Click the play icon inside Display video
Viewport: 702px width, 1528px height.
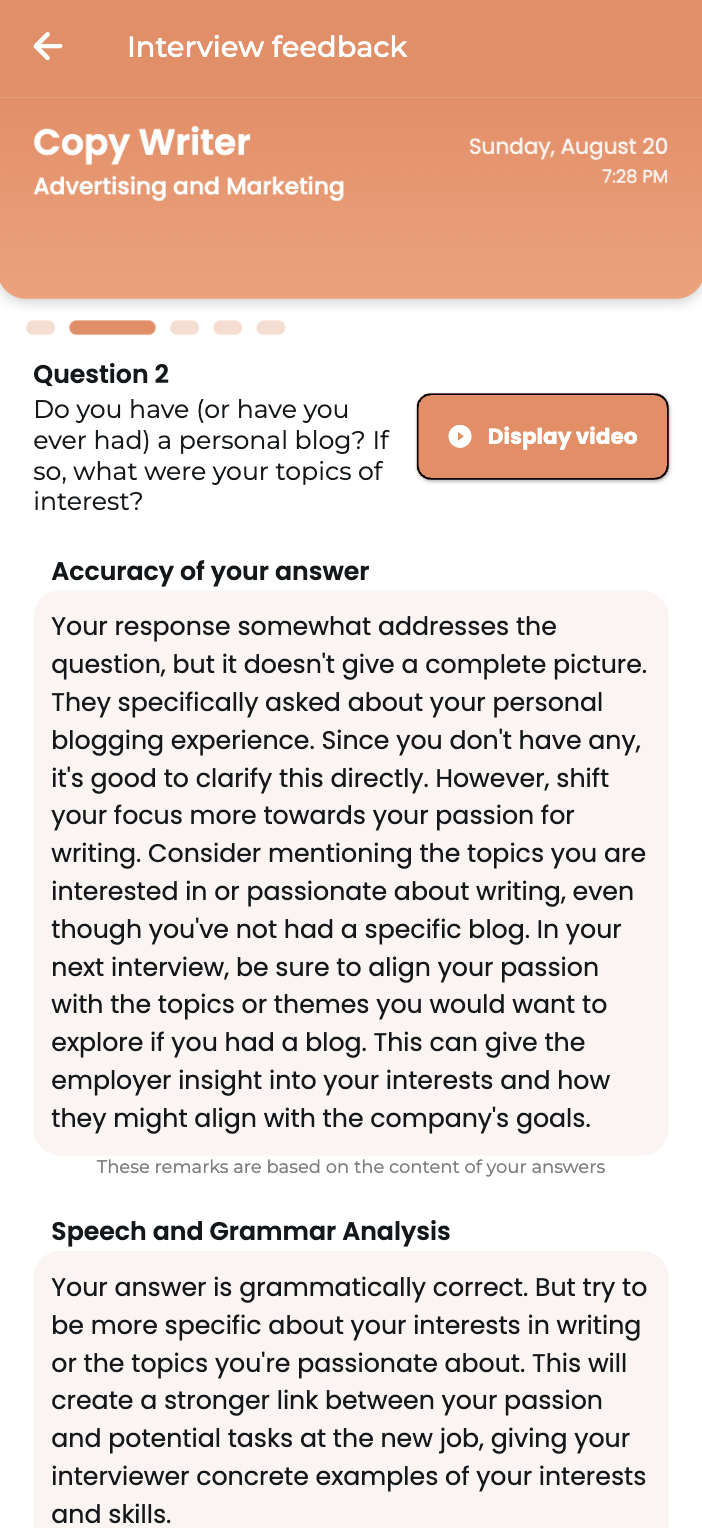click(x=460, y=436)
